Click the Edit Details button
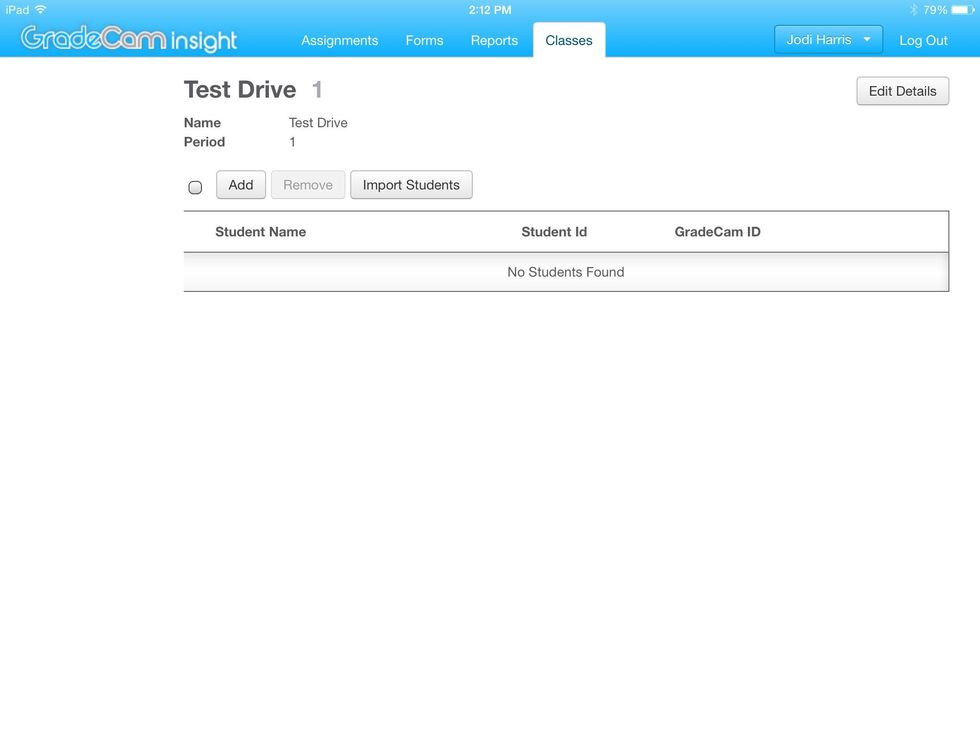The image size is (980, 735). (x=902, y=91)
